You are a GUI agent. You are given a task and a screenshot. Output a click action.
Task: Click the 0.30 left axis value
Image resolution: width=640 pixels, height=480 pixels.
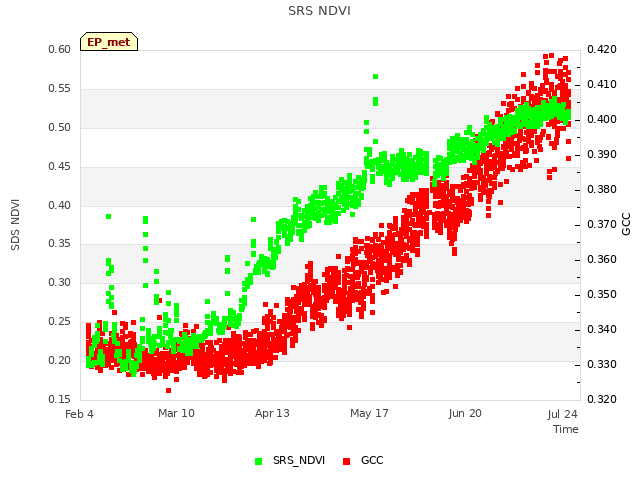tap(60, 282)
